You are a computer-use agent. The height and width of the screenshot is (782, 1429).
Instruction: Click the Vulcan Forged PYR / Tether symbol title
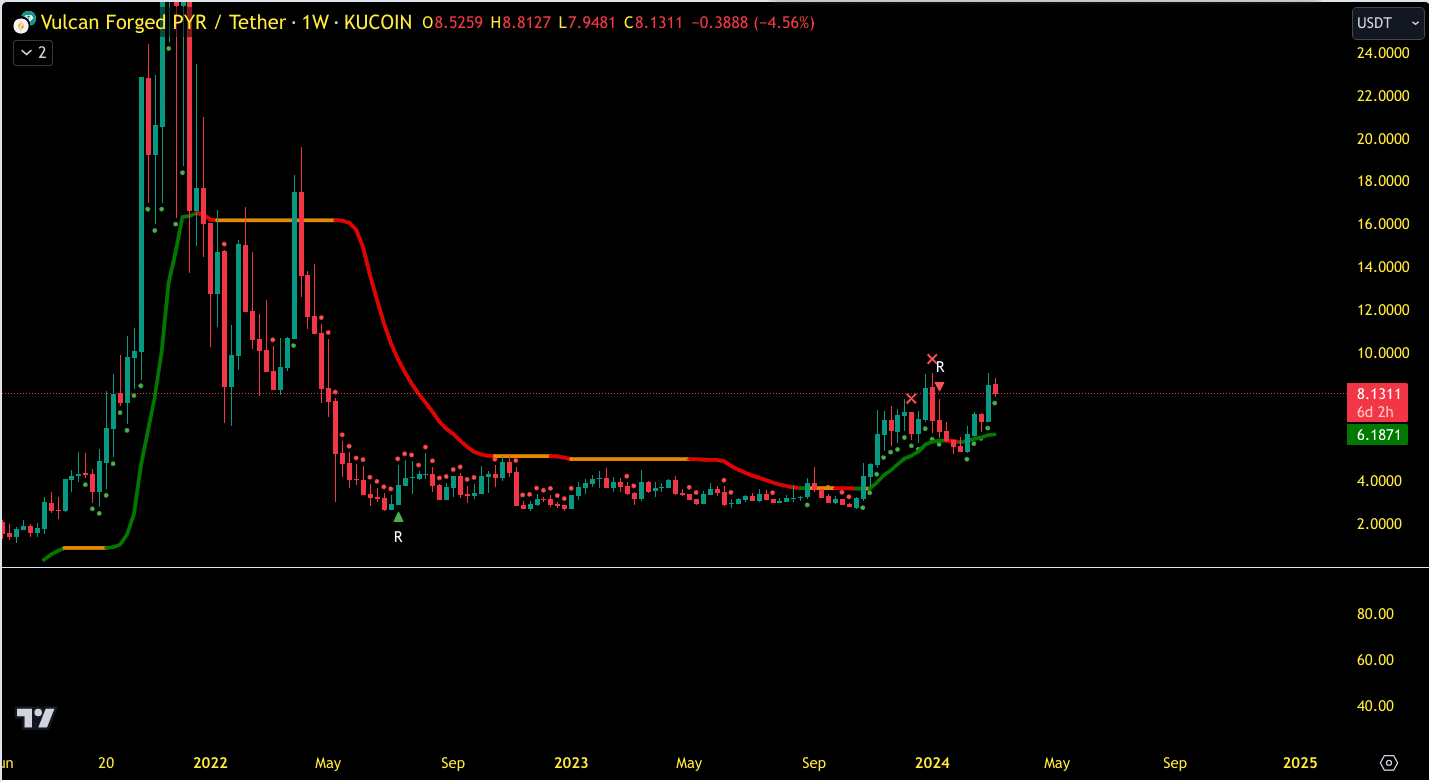164,22
